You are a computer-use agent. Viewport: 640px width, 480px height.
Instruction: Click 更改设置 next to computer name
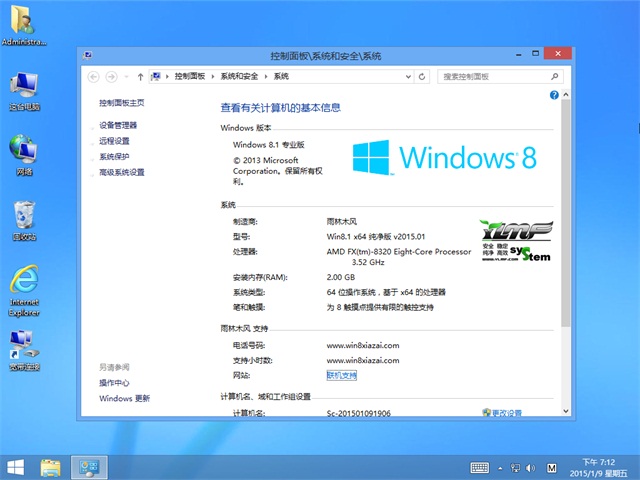[501, 413]
